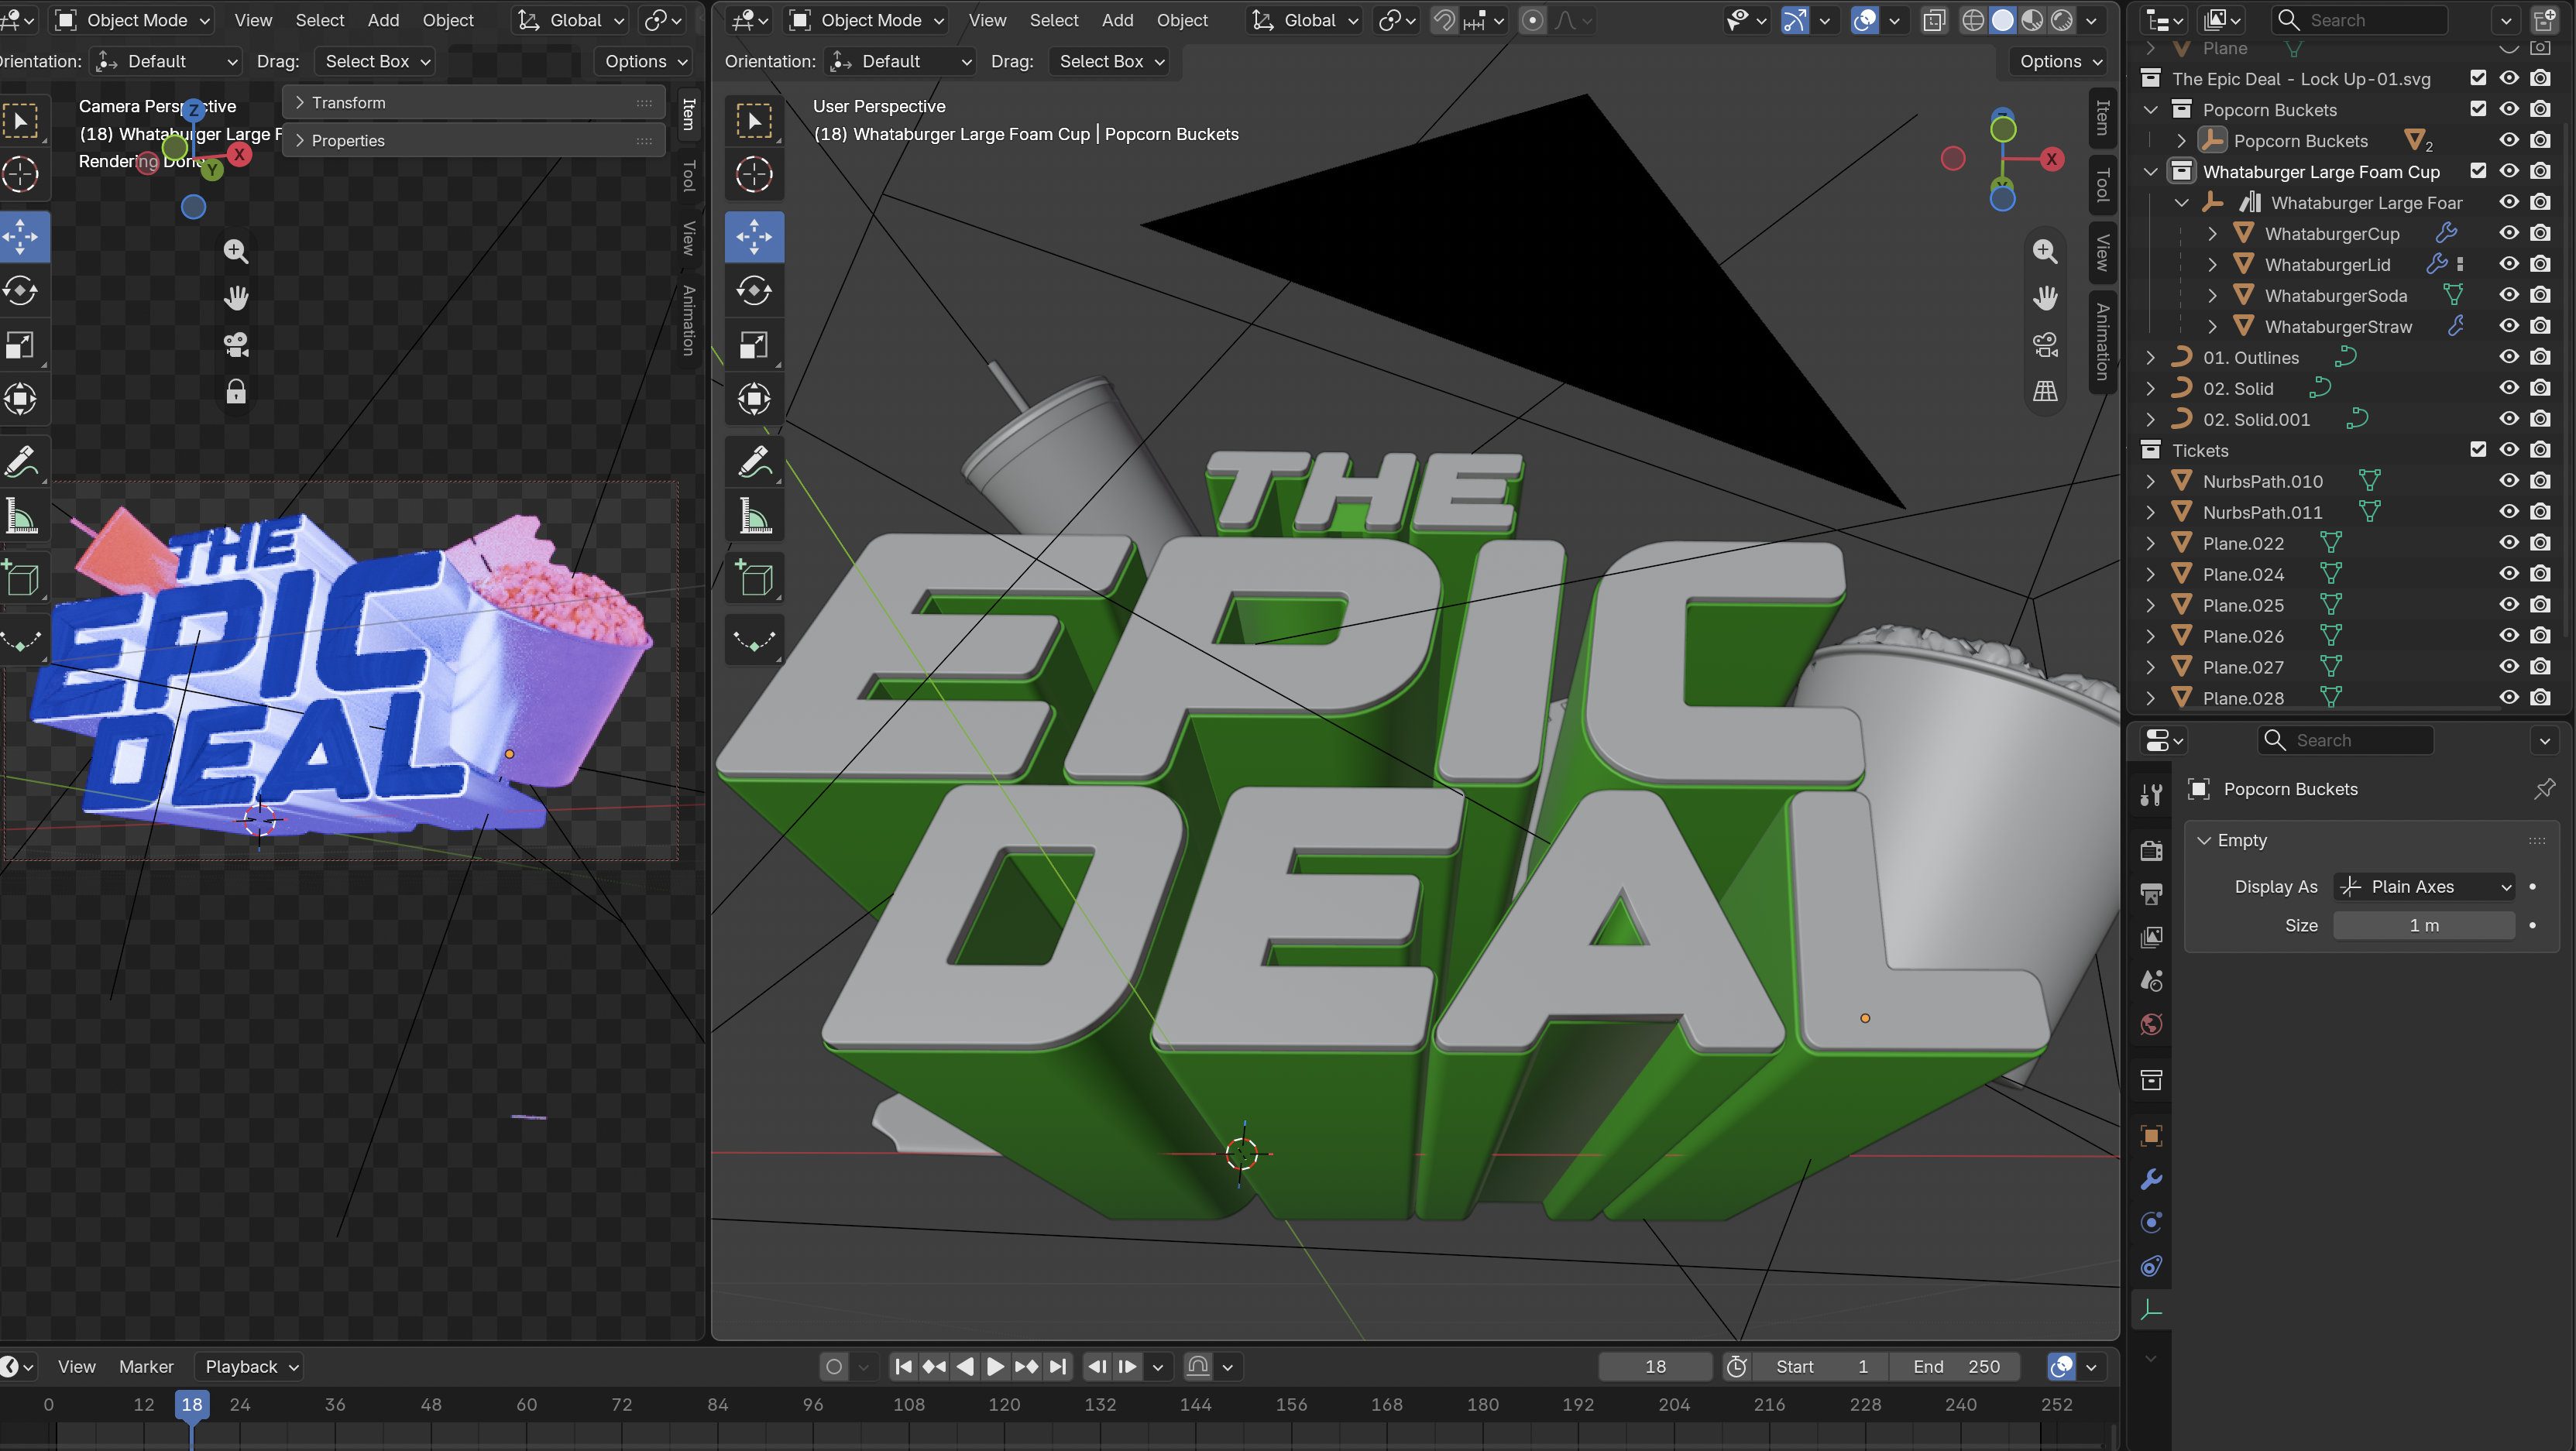Viewport: 2576px width, 1451px height.
Task: Play the animation in reverse
Action: [964, 1367]
